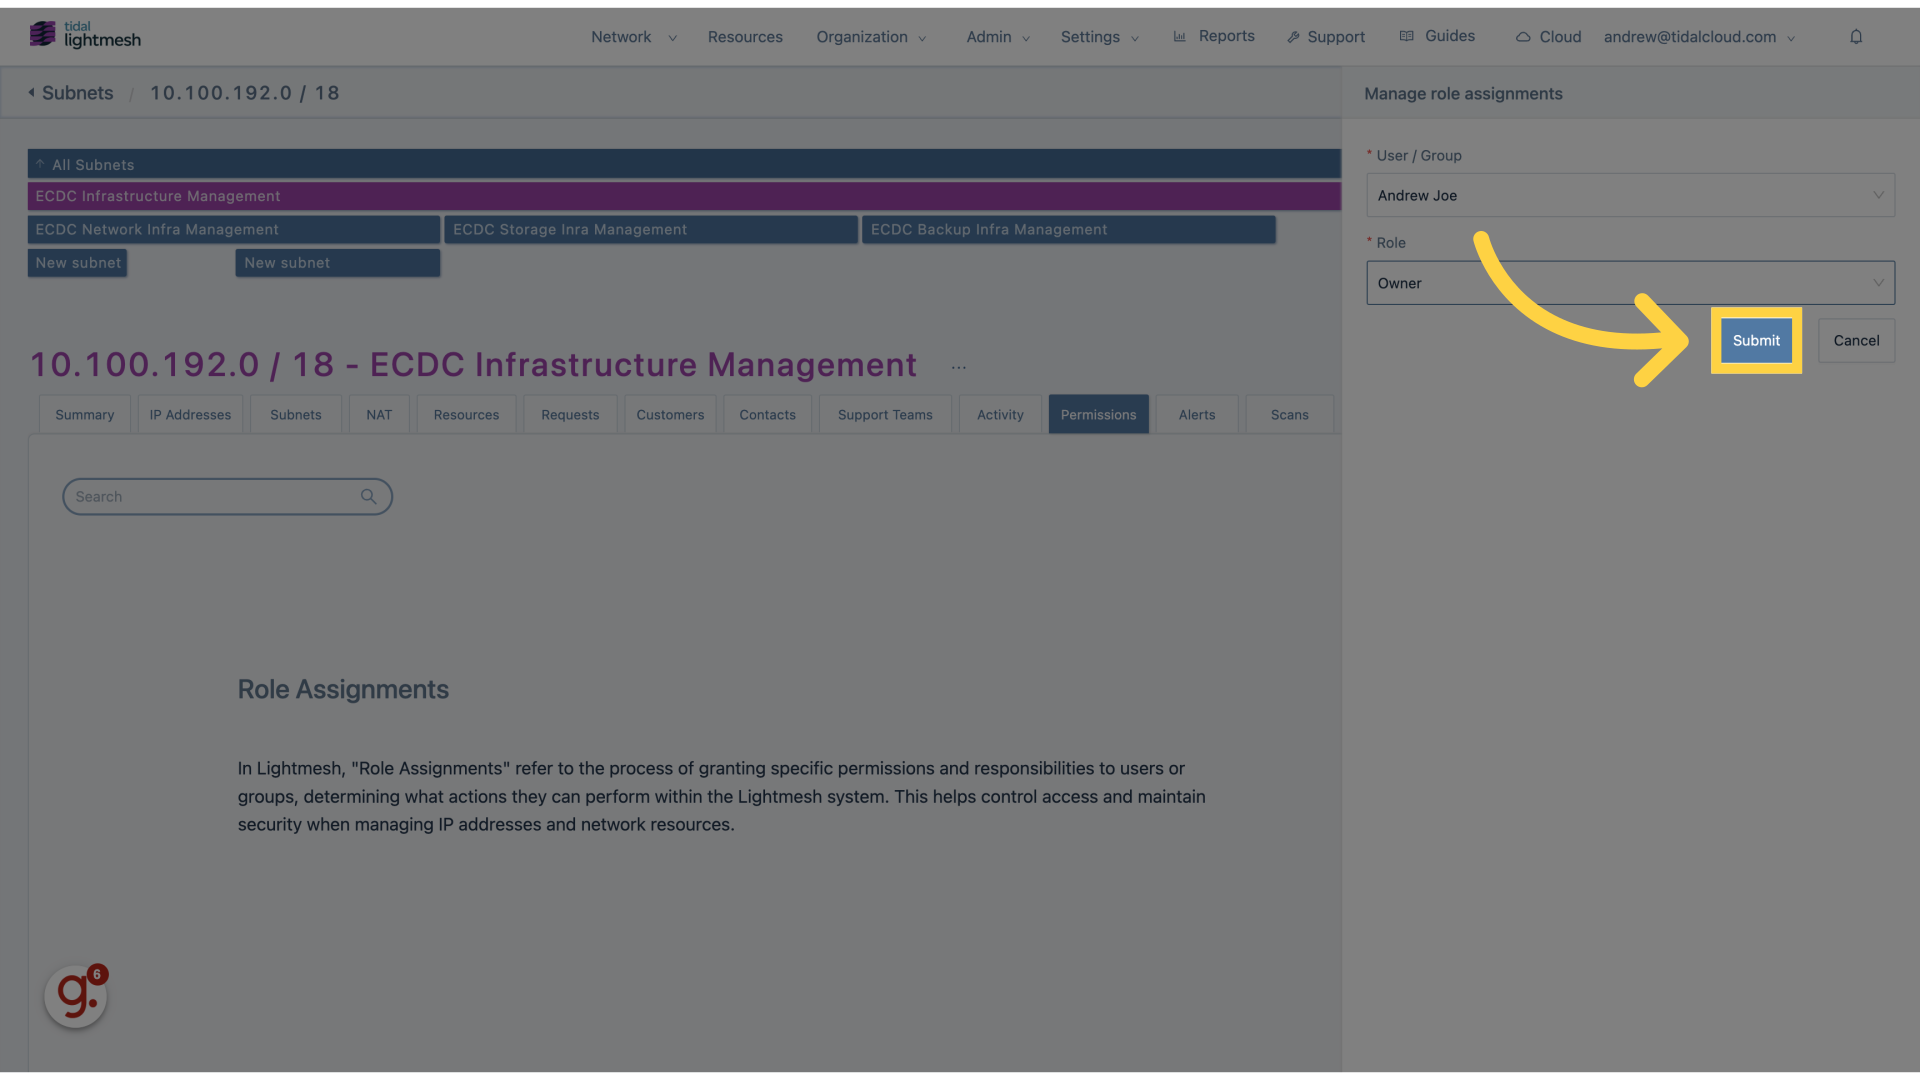Switch to the Contacts tab

point(768,414)
